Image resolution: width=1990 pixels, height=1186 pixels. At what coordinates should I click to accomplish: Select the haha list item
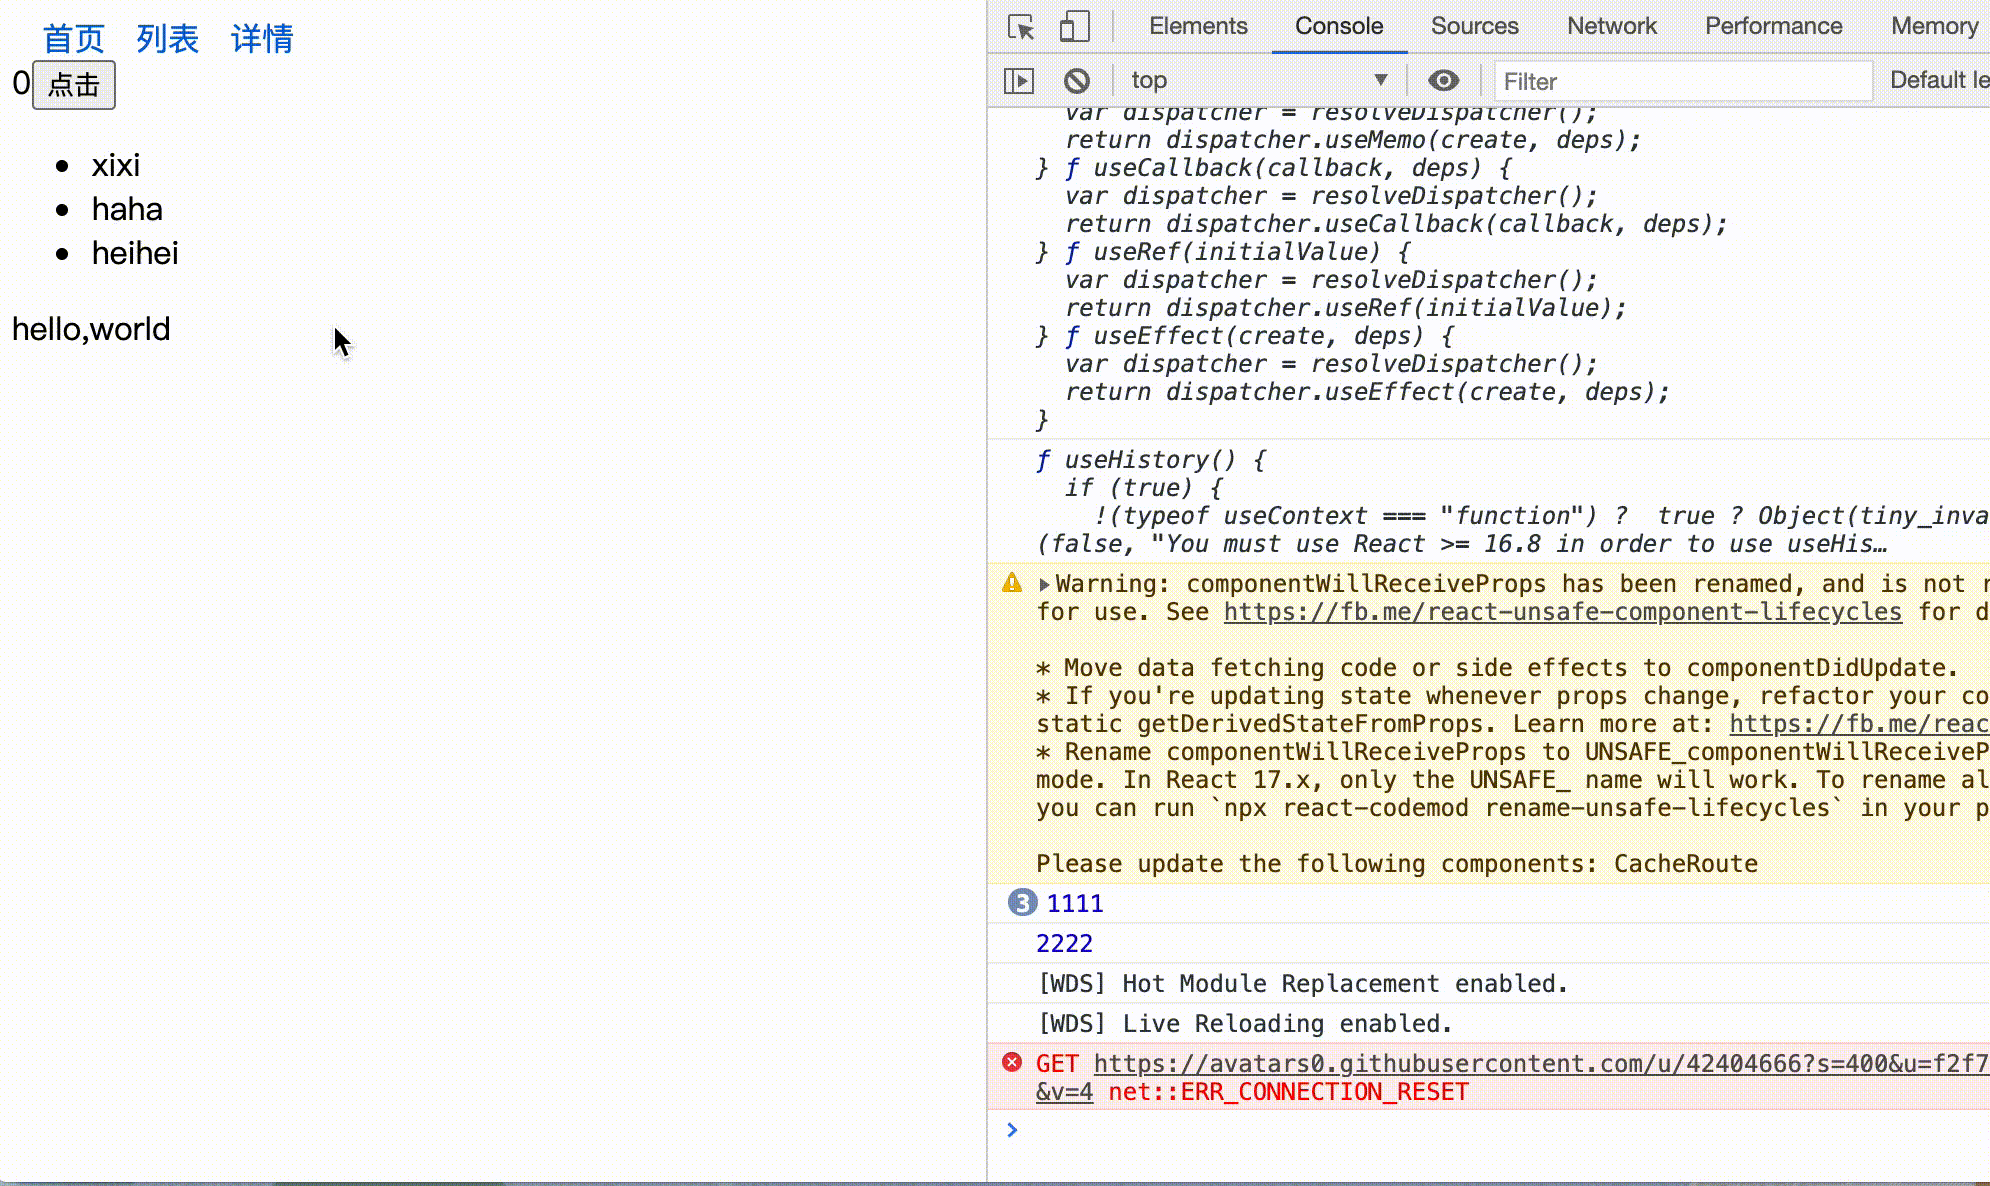(x=127, y=210)
